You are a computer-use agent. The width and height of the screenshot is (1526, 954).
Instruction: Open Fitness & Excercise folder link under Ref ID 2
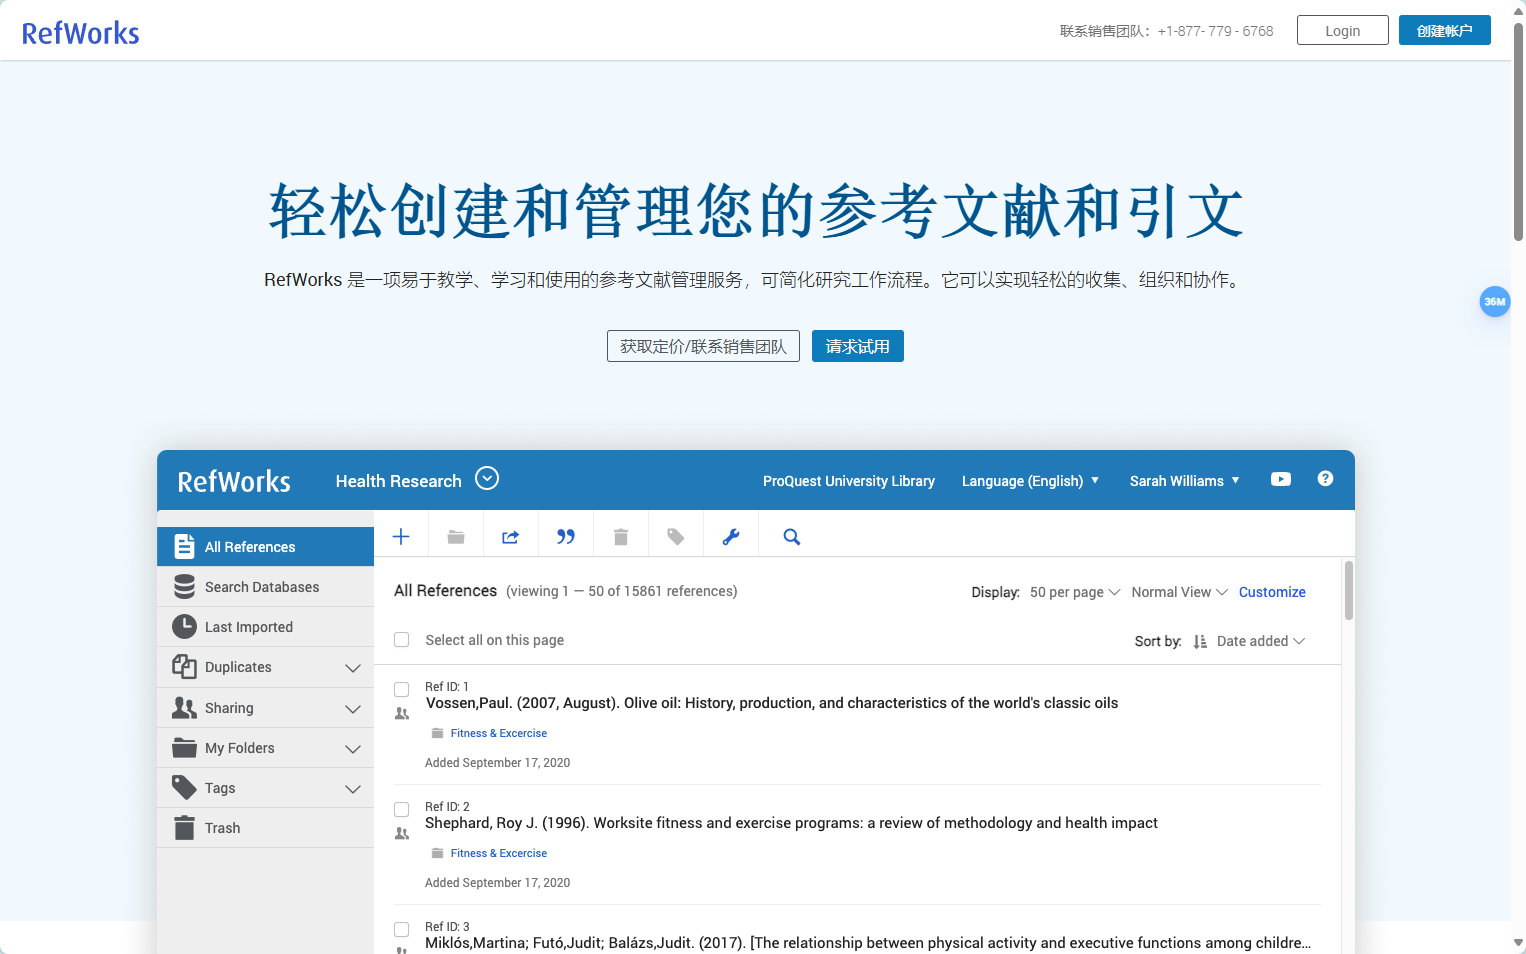pyautogui.click(x=498, y=853)
